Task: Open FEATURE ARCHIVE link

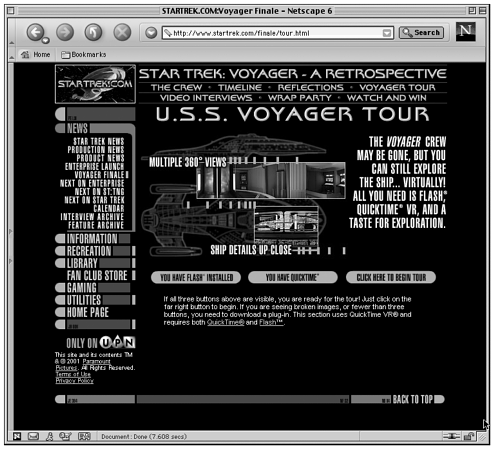Action: tap(96, 225)
